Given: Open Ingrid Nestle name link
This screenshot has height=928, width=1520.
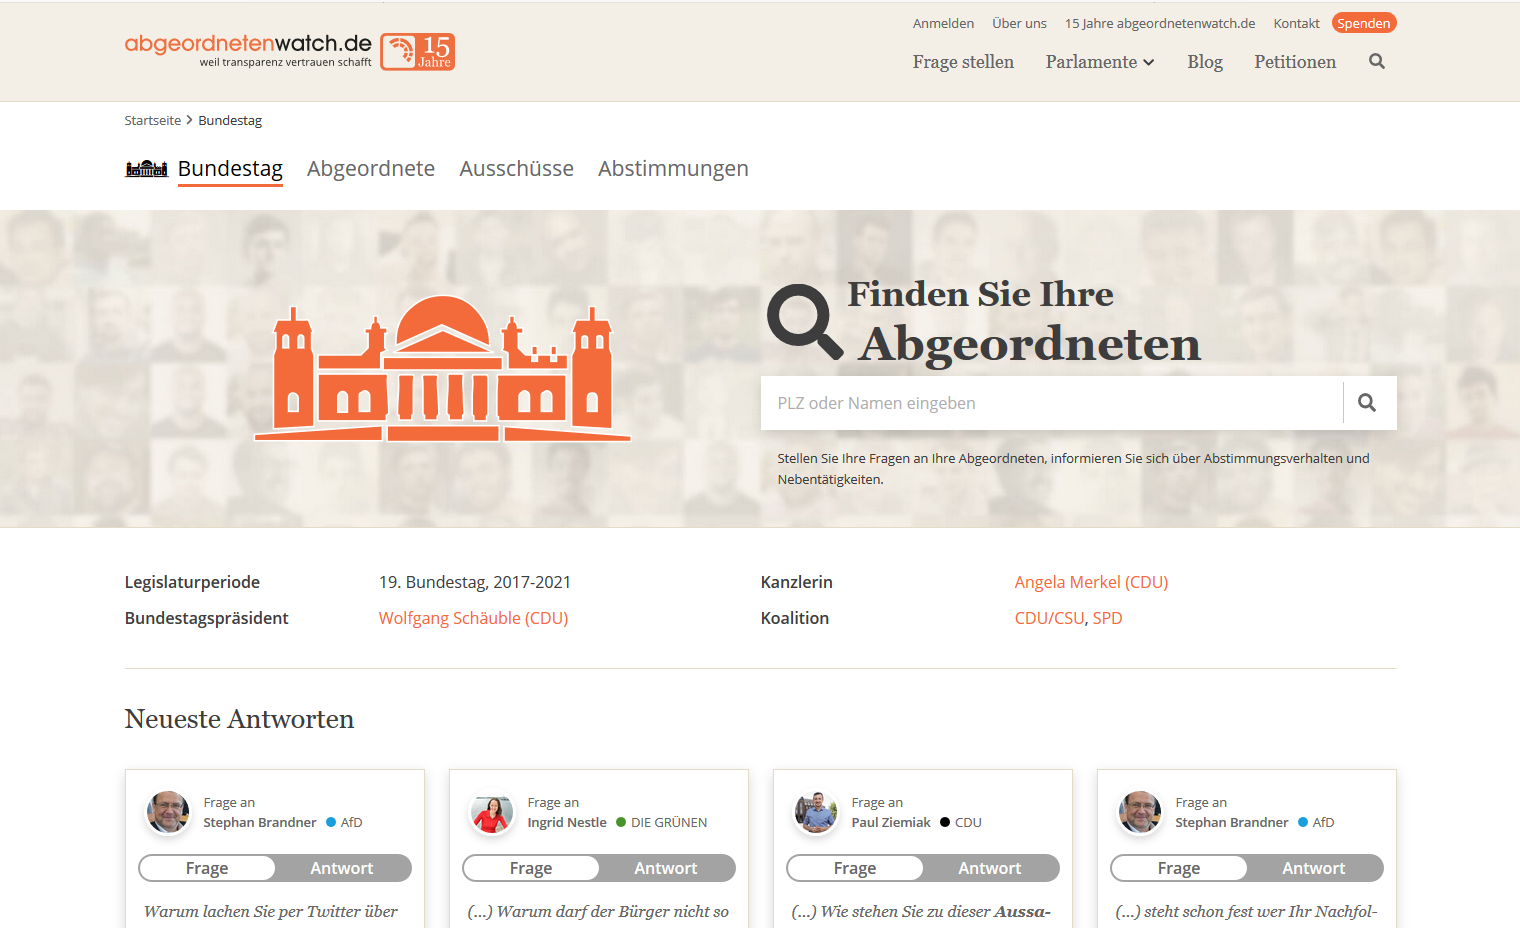Looking at the screenshot, I should point(567,822).
